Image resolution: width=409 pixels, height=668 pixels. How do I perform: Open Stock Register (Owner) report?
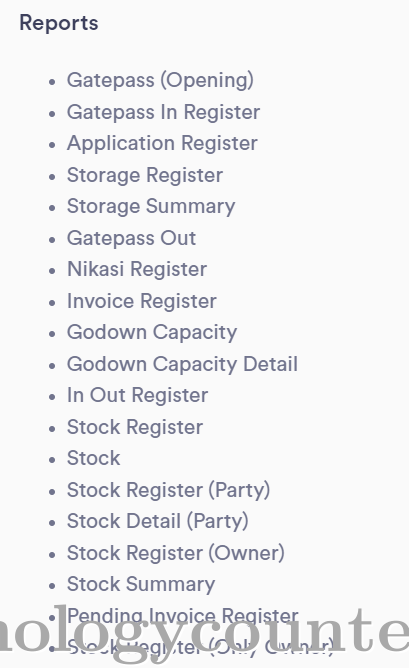pos(176,553)
